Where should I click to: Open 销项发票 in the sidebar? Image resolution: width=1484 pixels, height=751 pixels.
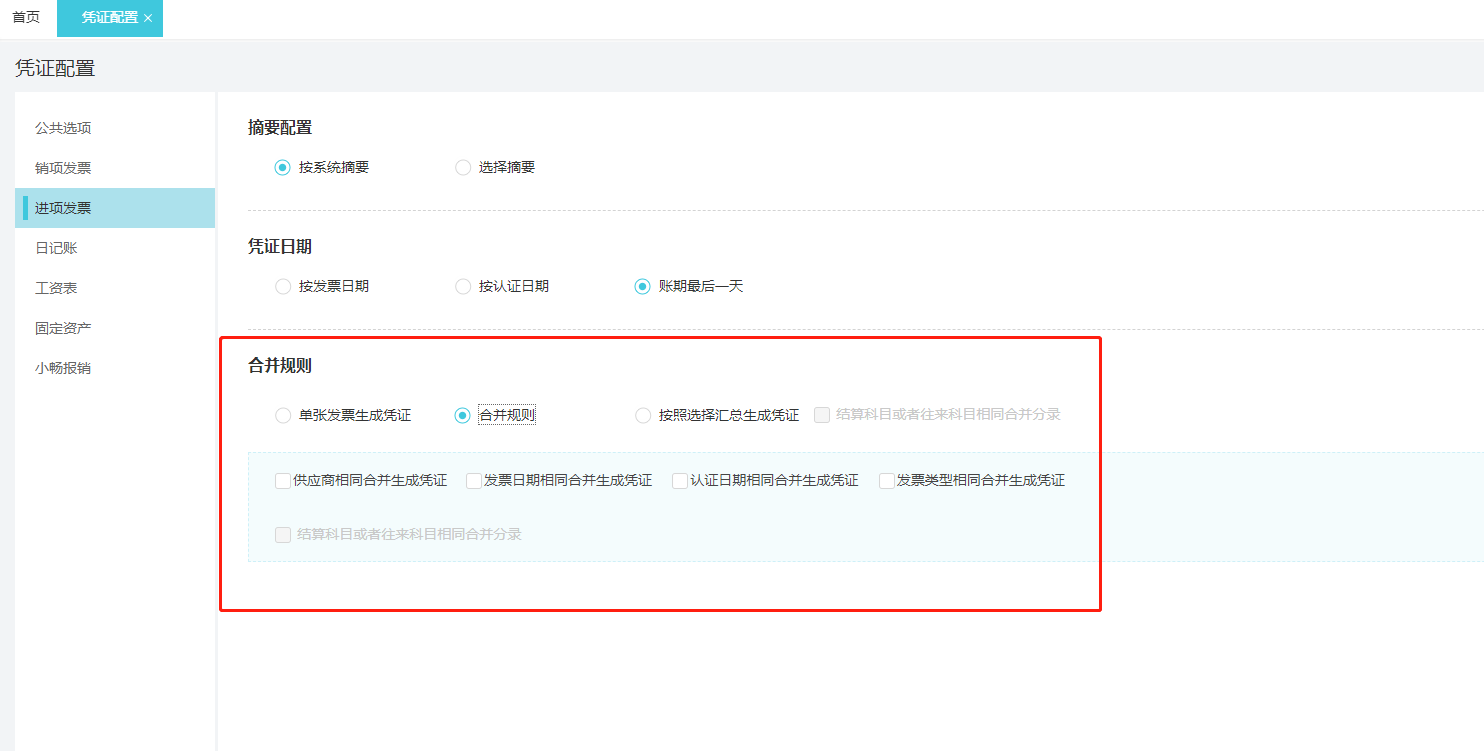63,168
